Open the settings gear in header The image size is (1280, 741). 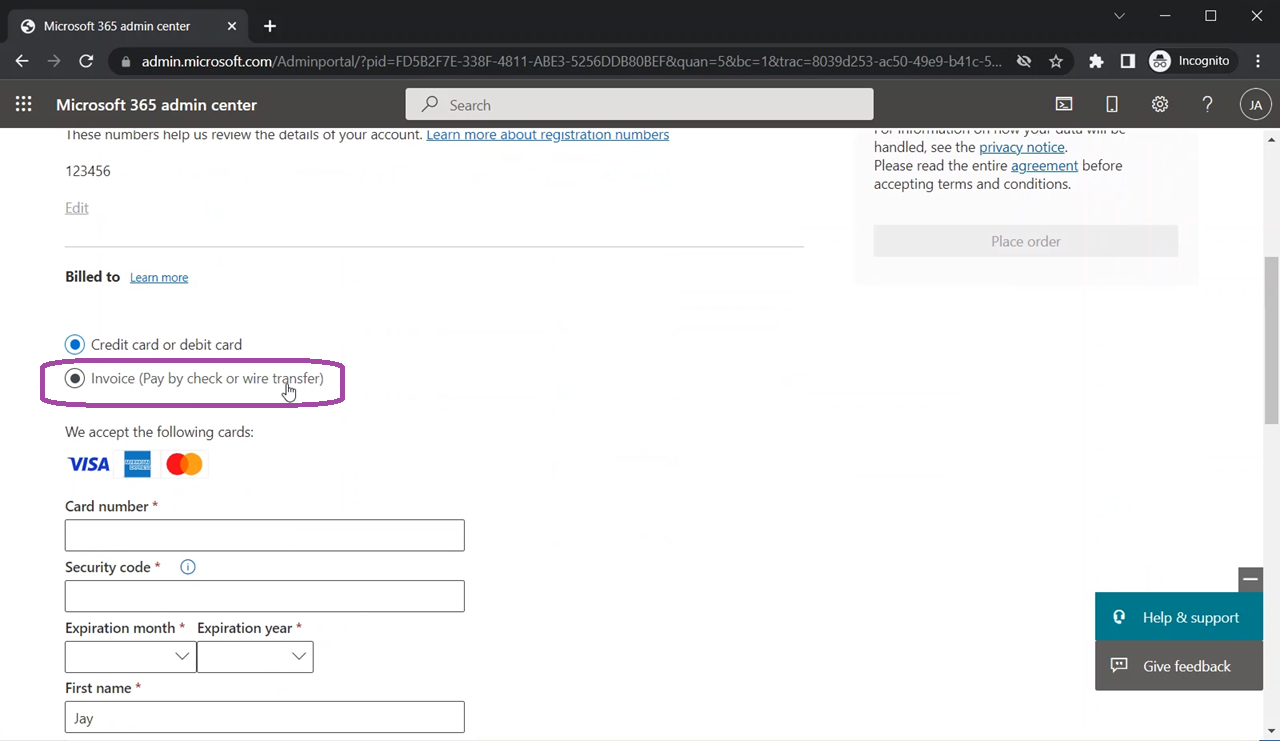point(1159,105)
